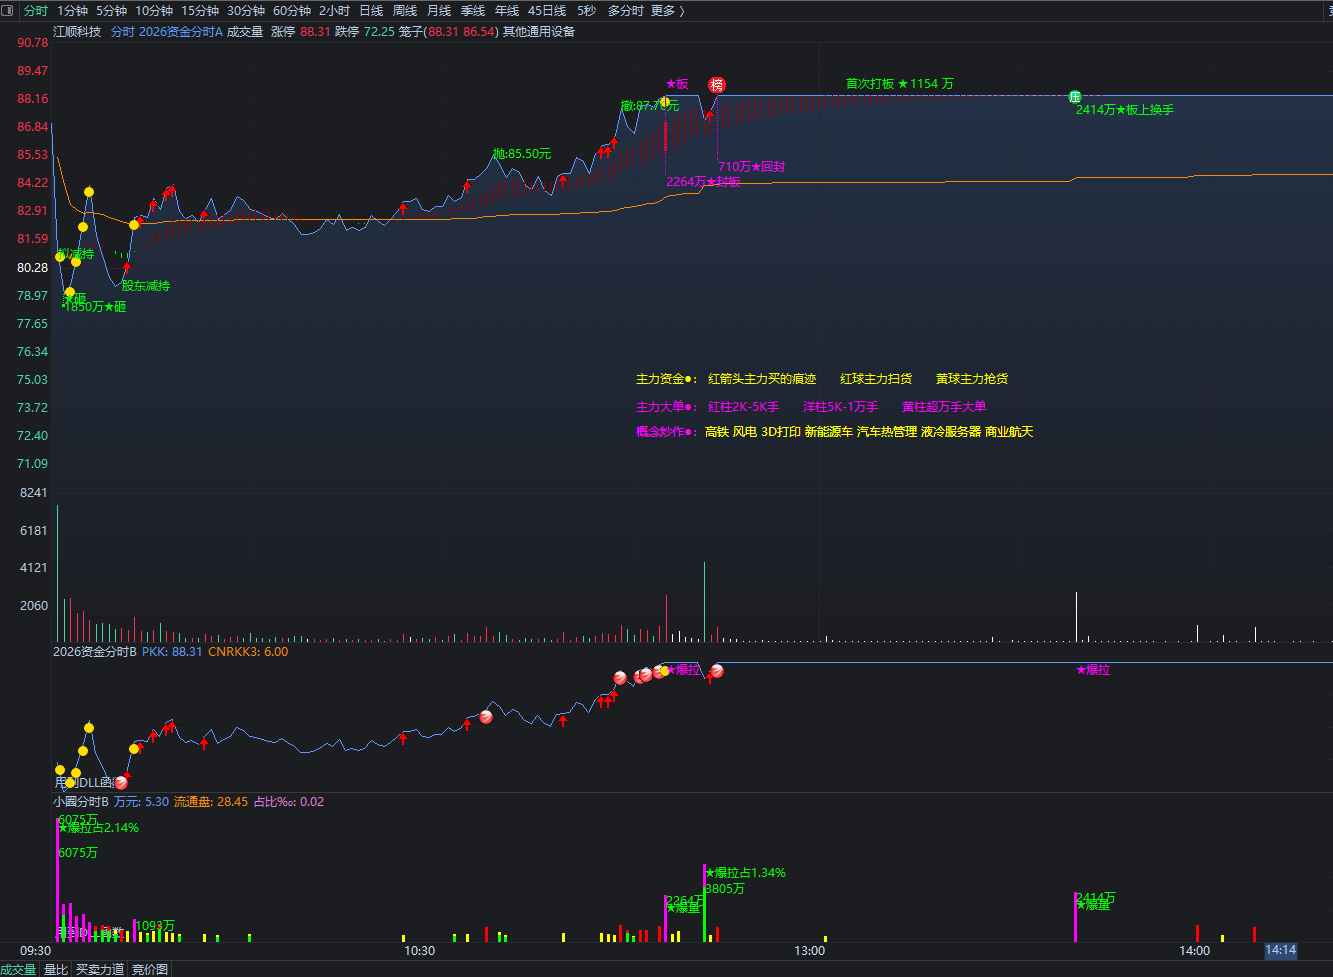Select the 45日线 period tab

point(547,11)
